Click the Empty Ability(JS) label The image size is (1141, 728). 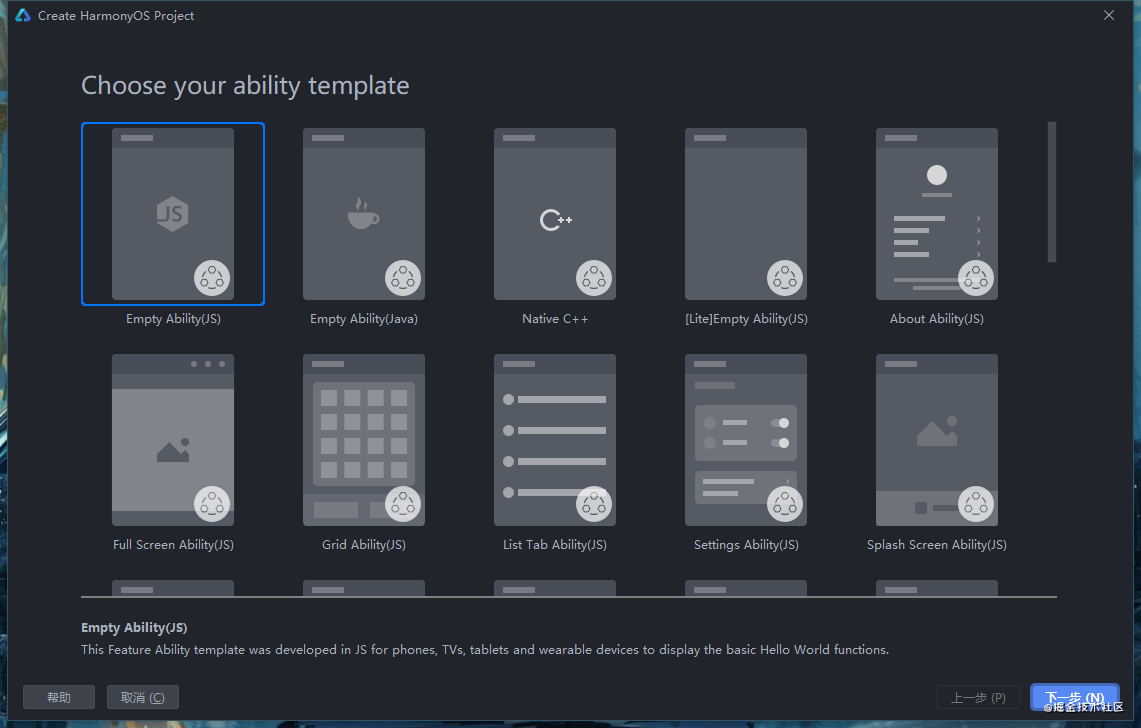pyautogui.click(x=173, y=319)
